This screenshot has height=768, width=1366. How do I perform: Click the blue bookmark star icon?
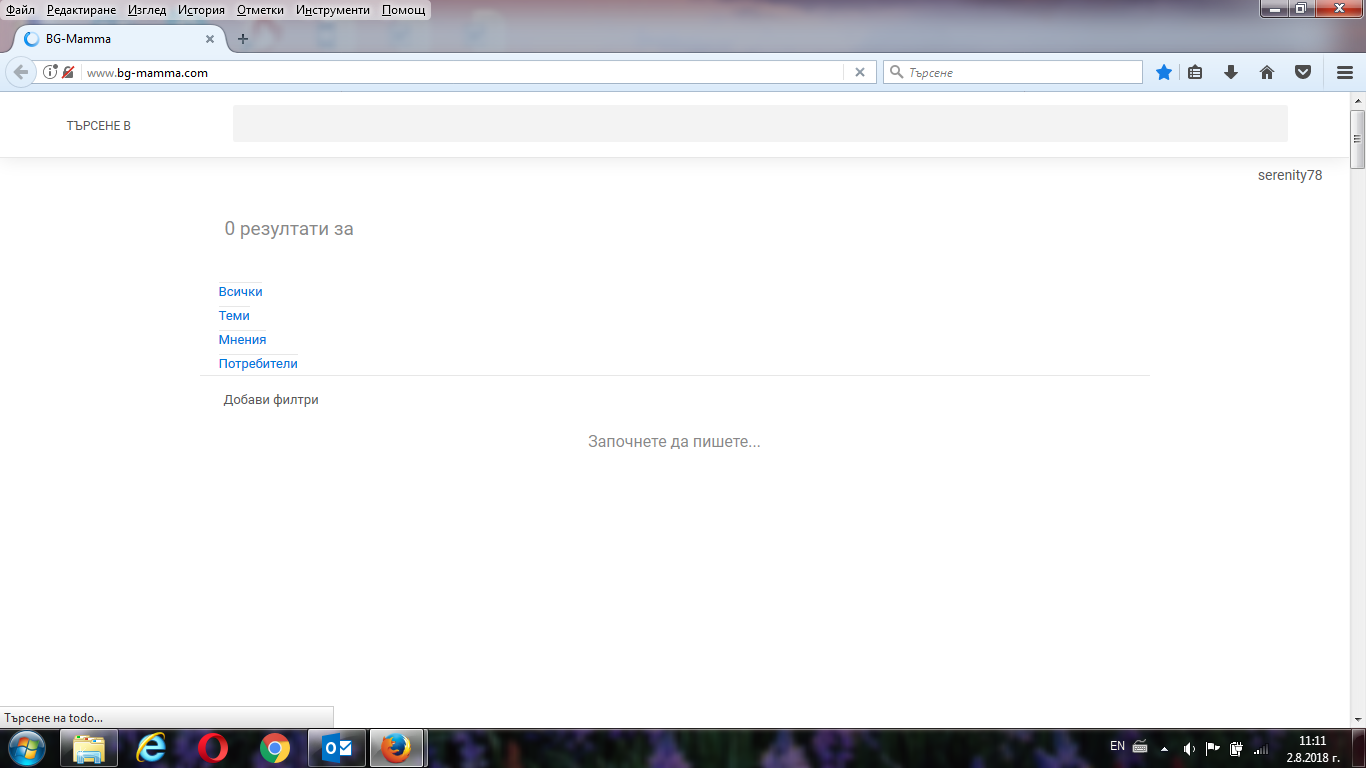tap(1164, 72)
